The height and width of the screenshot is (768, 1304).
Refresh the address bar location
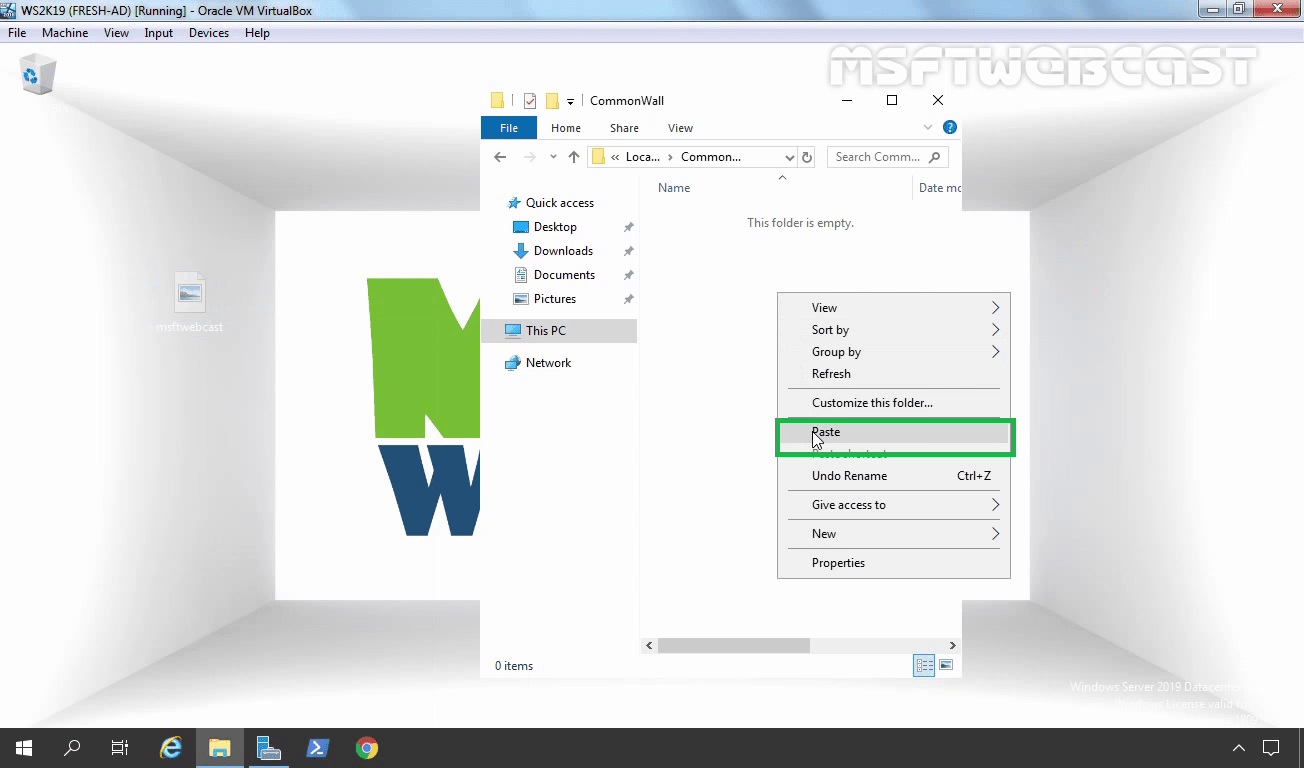point(807,157)
